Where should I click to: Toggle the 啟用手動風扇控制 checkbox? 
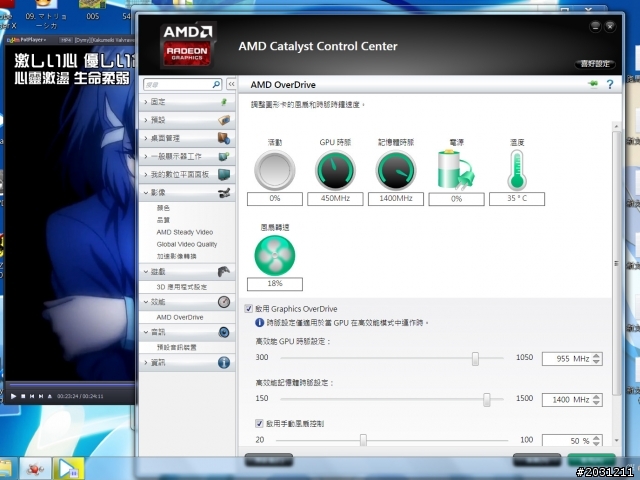click(259, 423)
